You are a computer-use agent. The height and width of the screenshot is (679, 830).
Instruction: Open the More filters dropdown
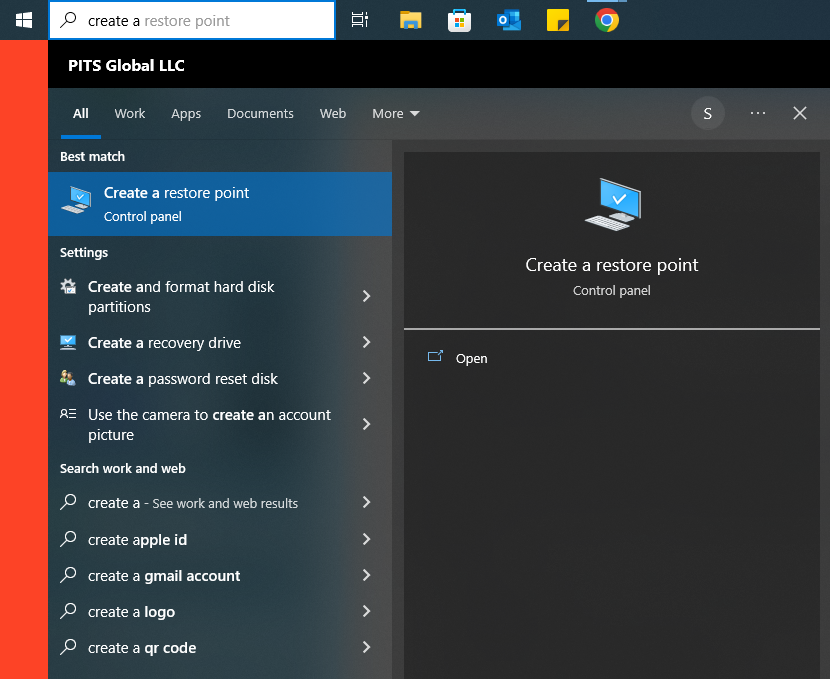(395, 113)
